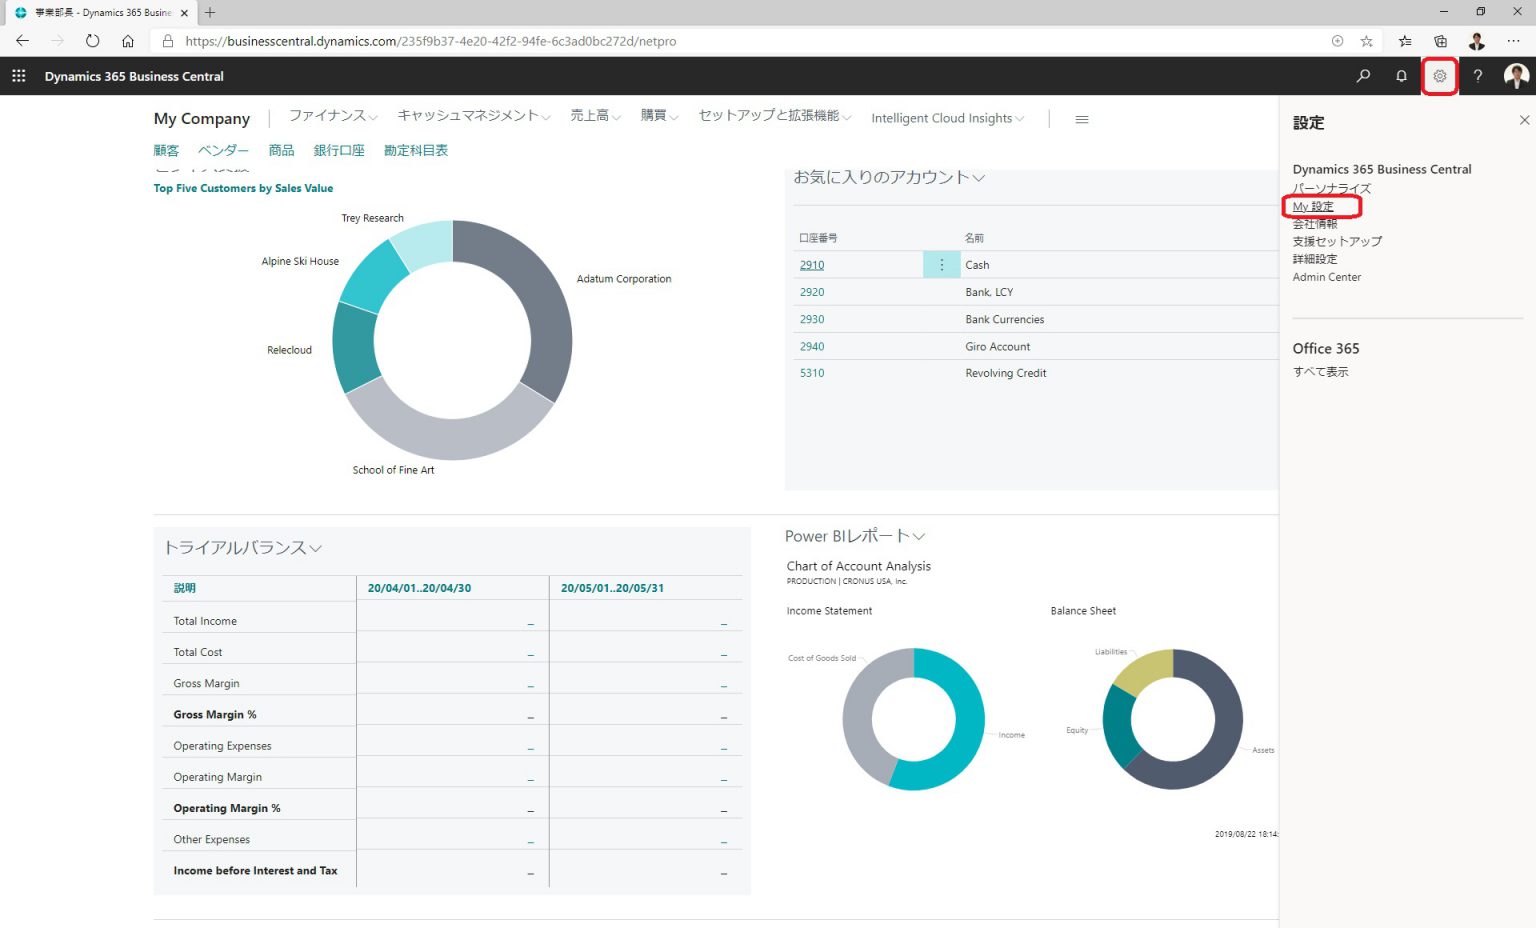Open browser favorites list icon

pos(1405,41)
